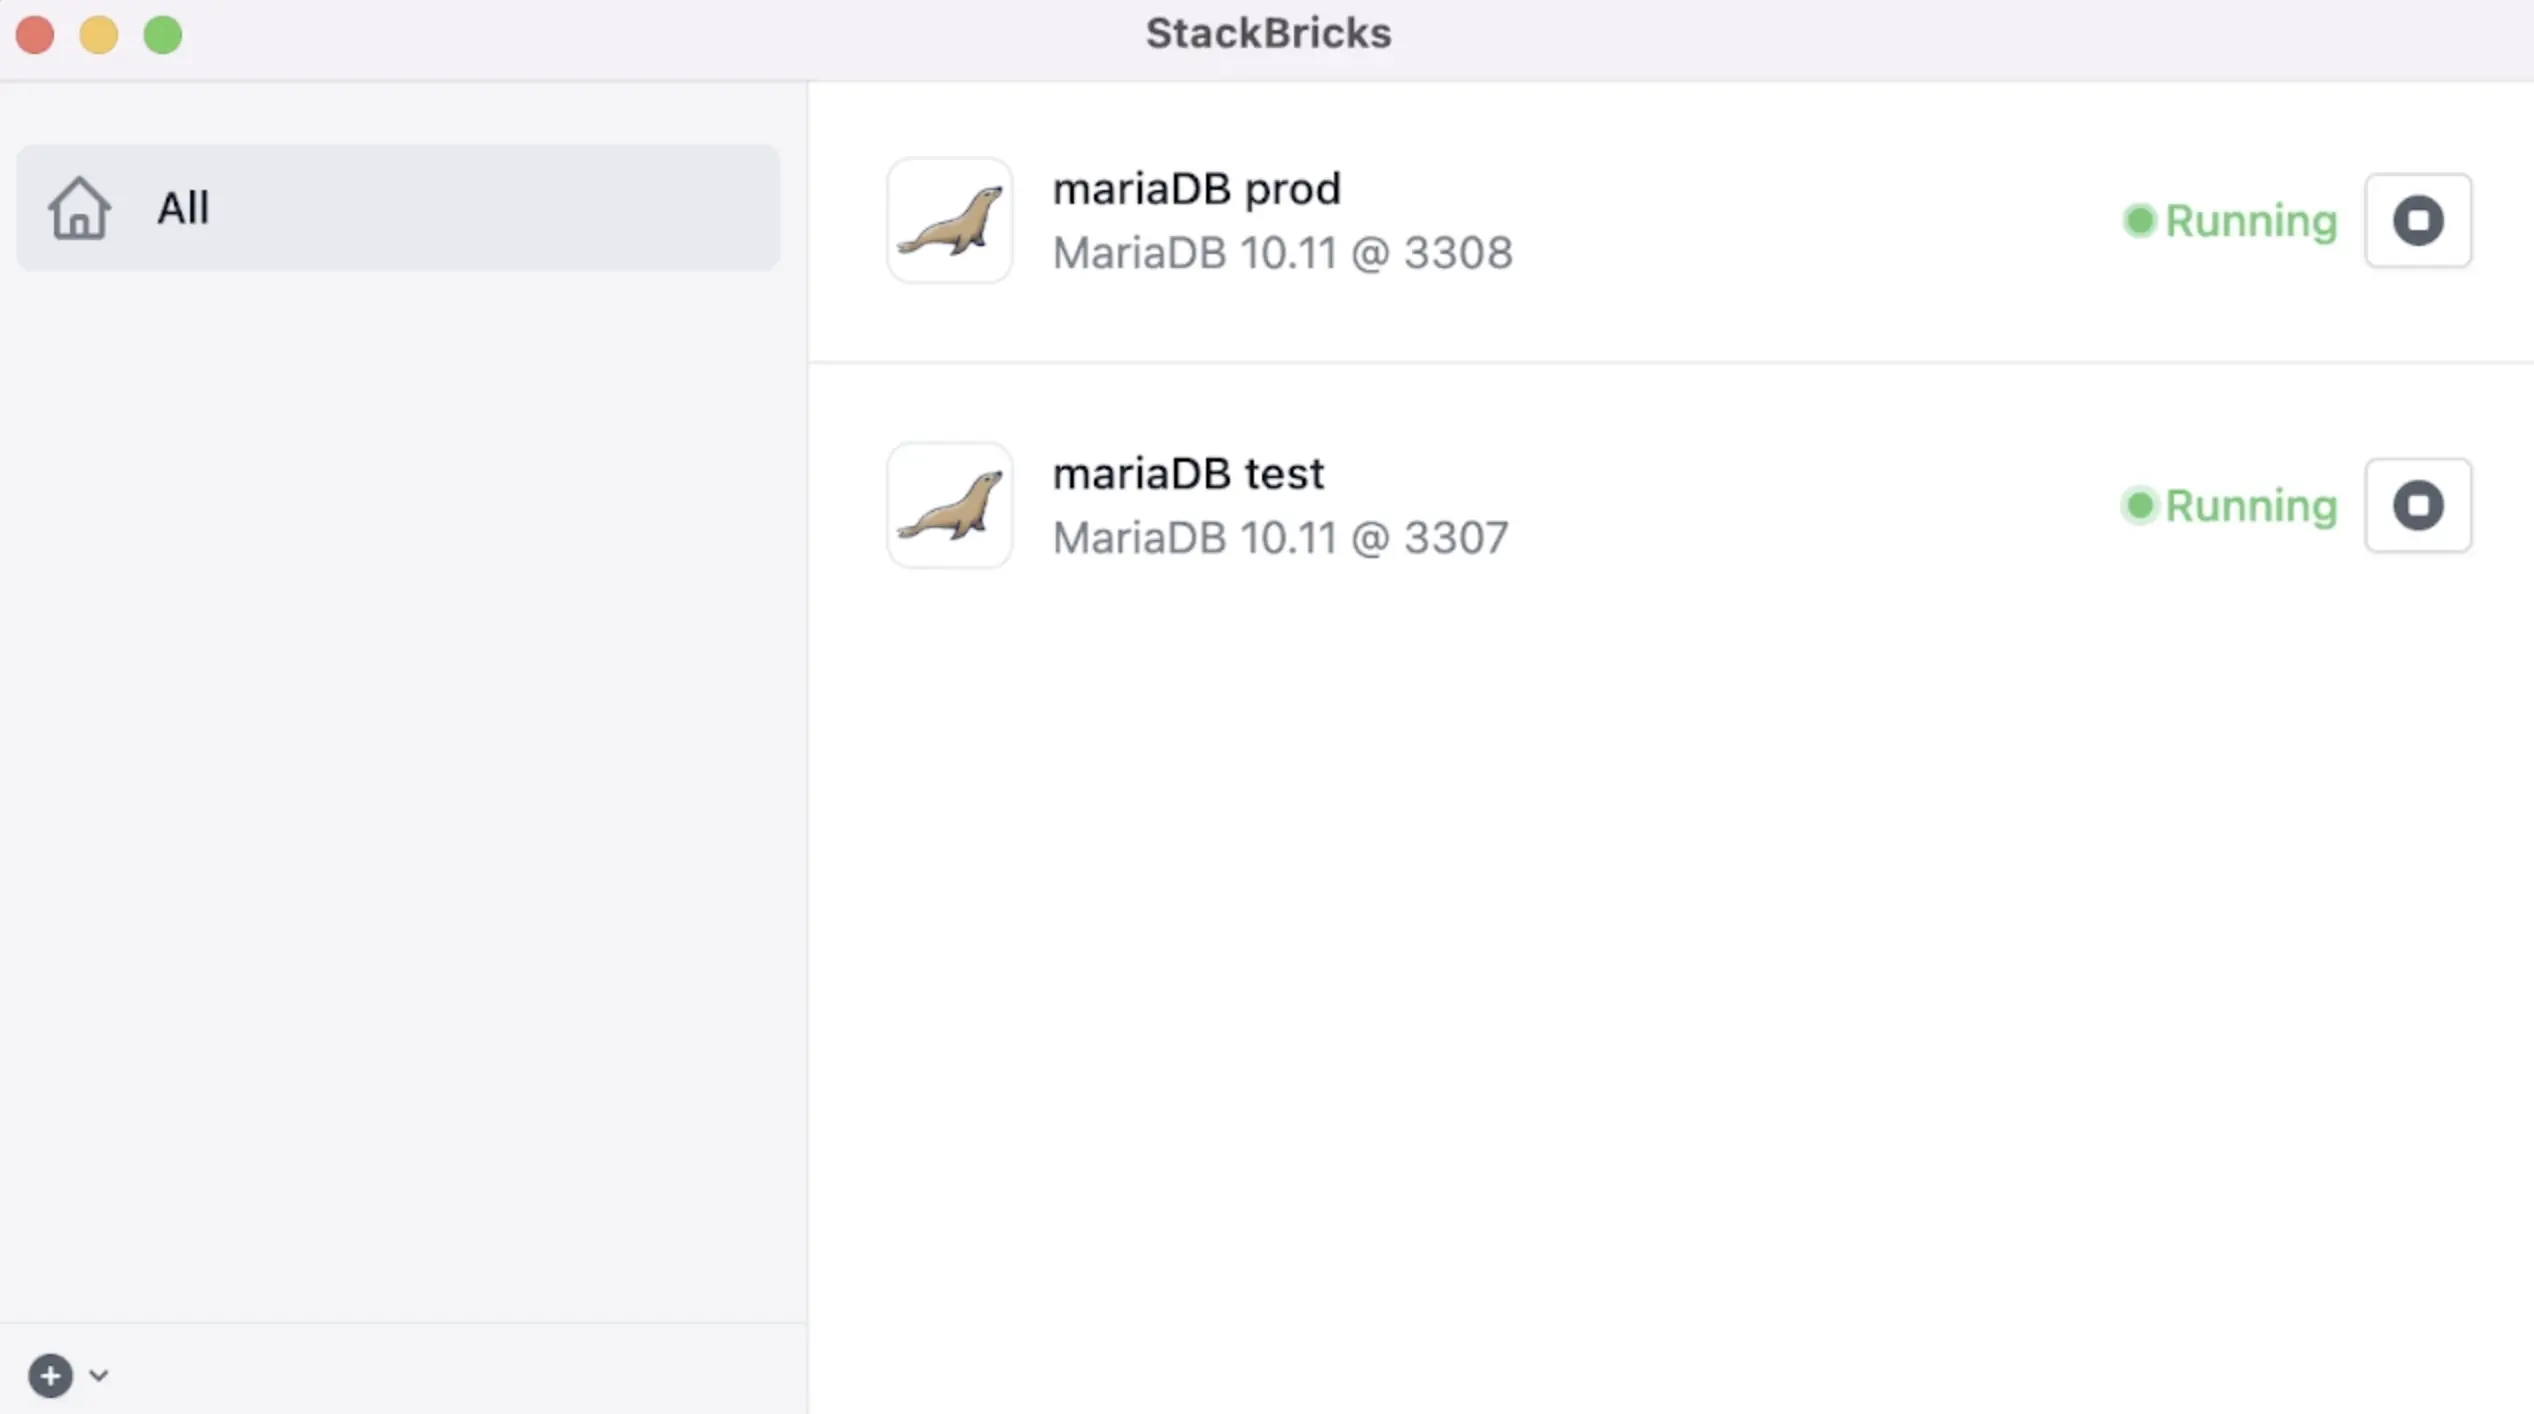Maximize the StackBricks window with green button
This screenshot has height=1414, width=2534.
(163, 35)
